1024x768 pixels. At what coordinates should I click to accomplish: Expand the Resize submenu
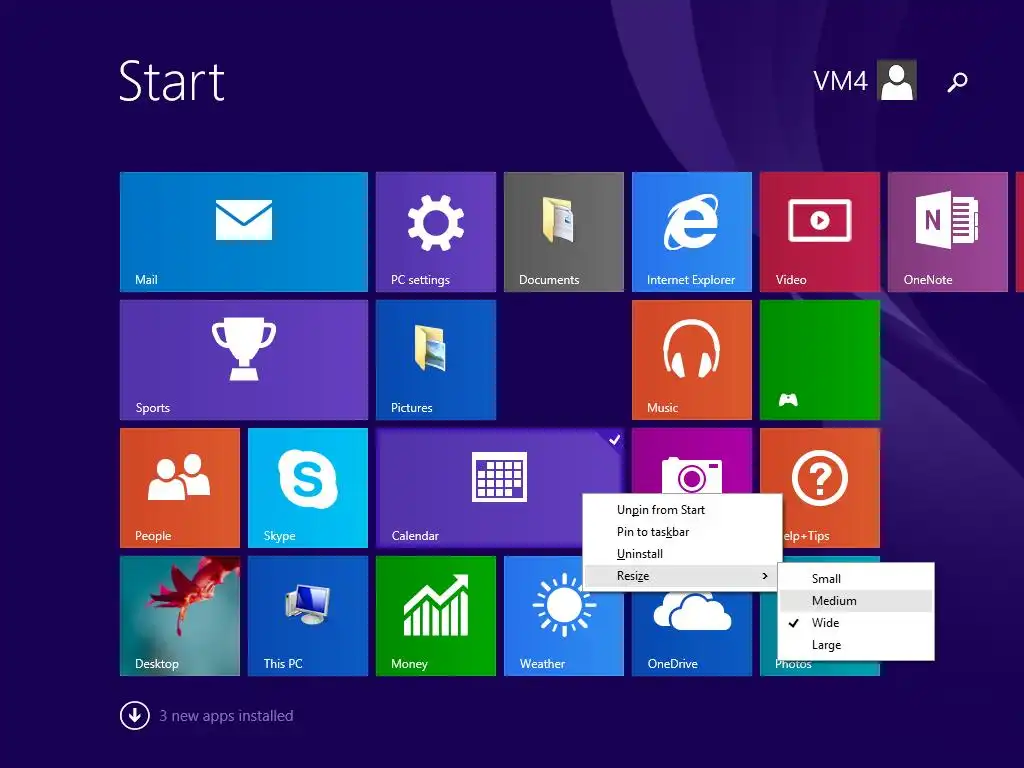[x=682, y=576]
